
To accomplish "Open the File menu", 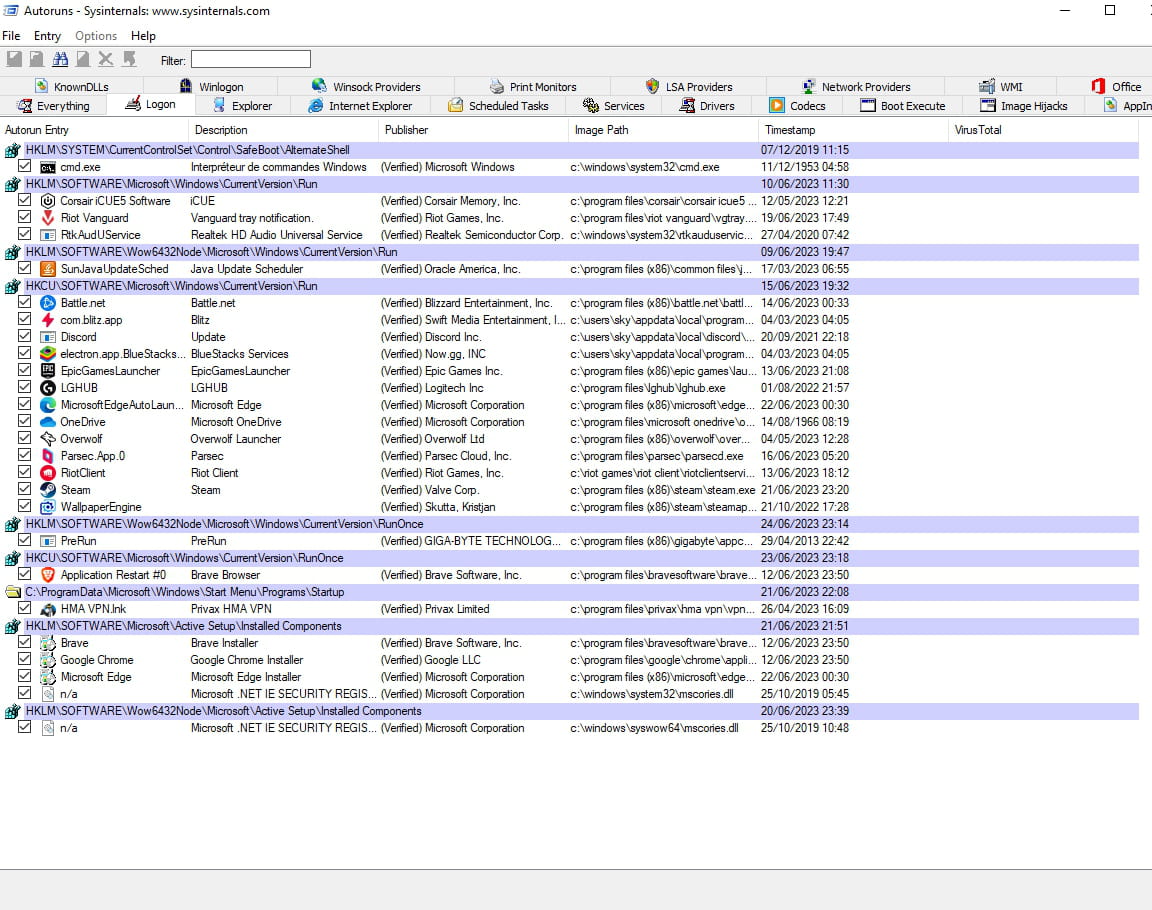I will 11,36.
